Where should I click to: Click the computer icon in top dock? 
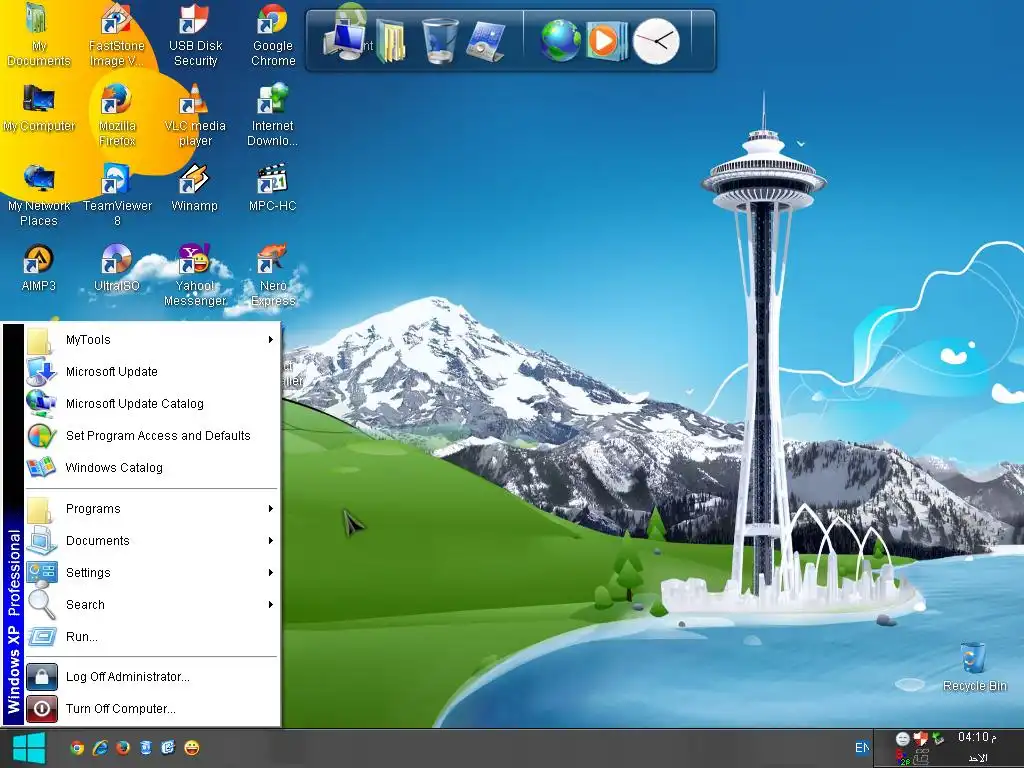point(345,40)
